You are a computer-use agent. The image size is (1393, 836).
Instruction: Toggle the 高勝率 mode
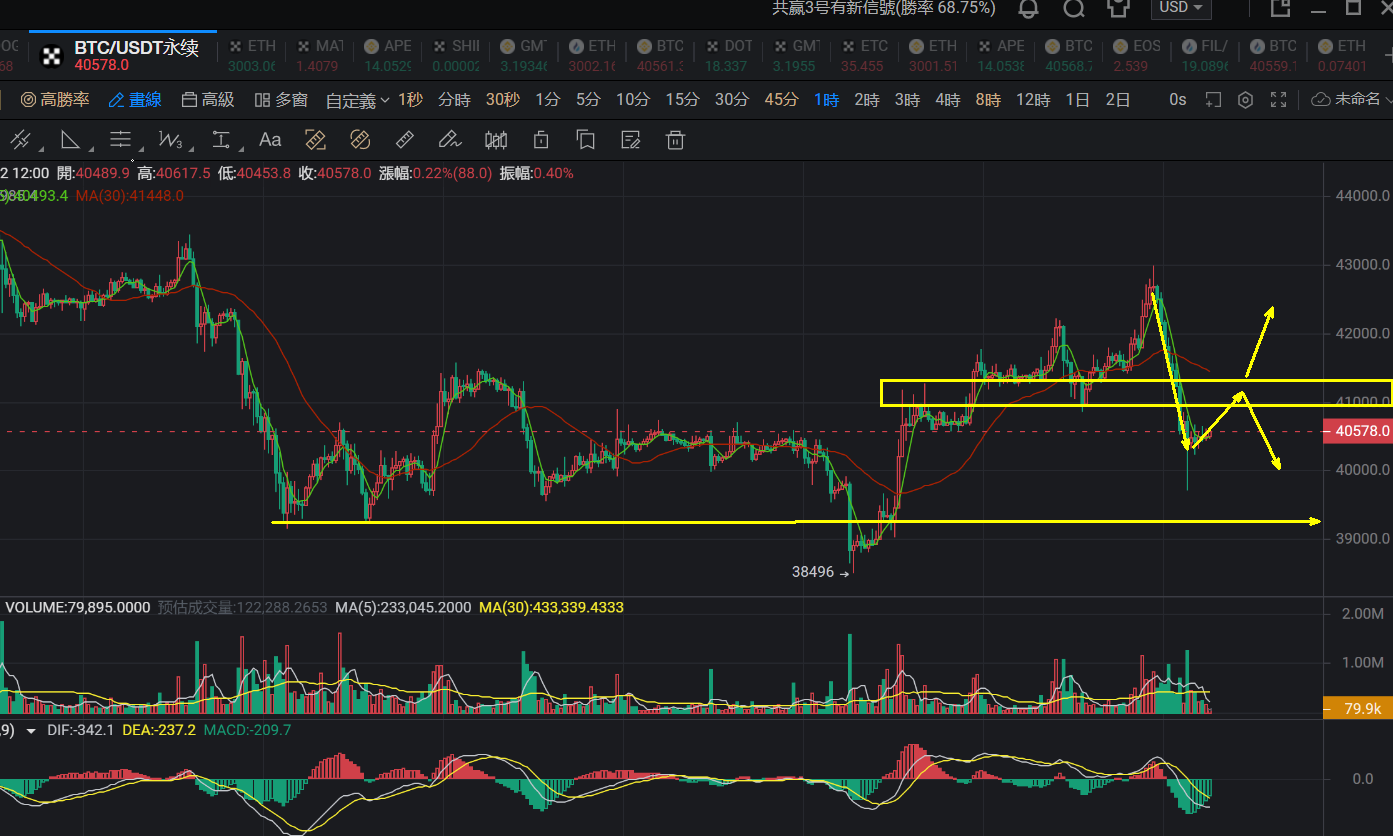click(x=55, y=100)
